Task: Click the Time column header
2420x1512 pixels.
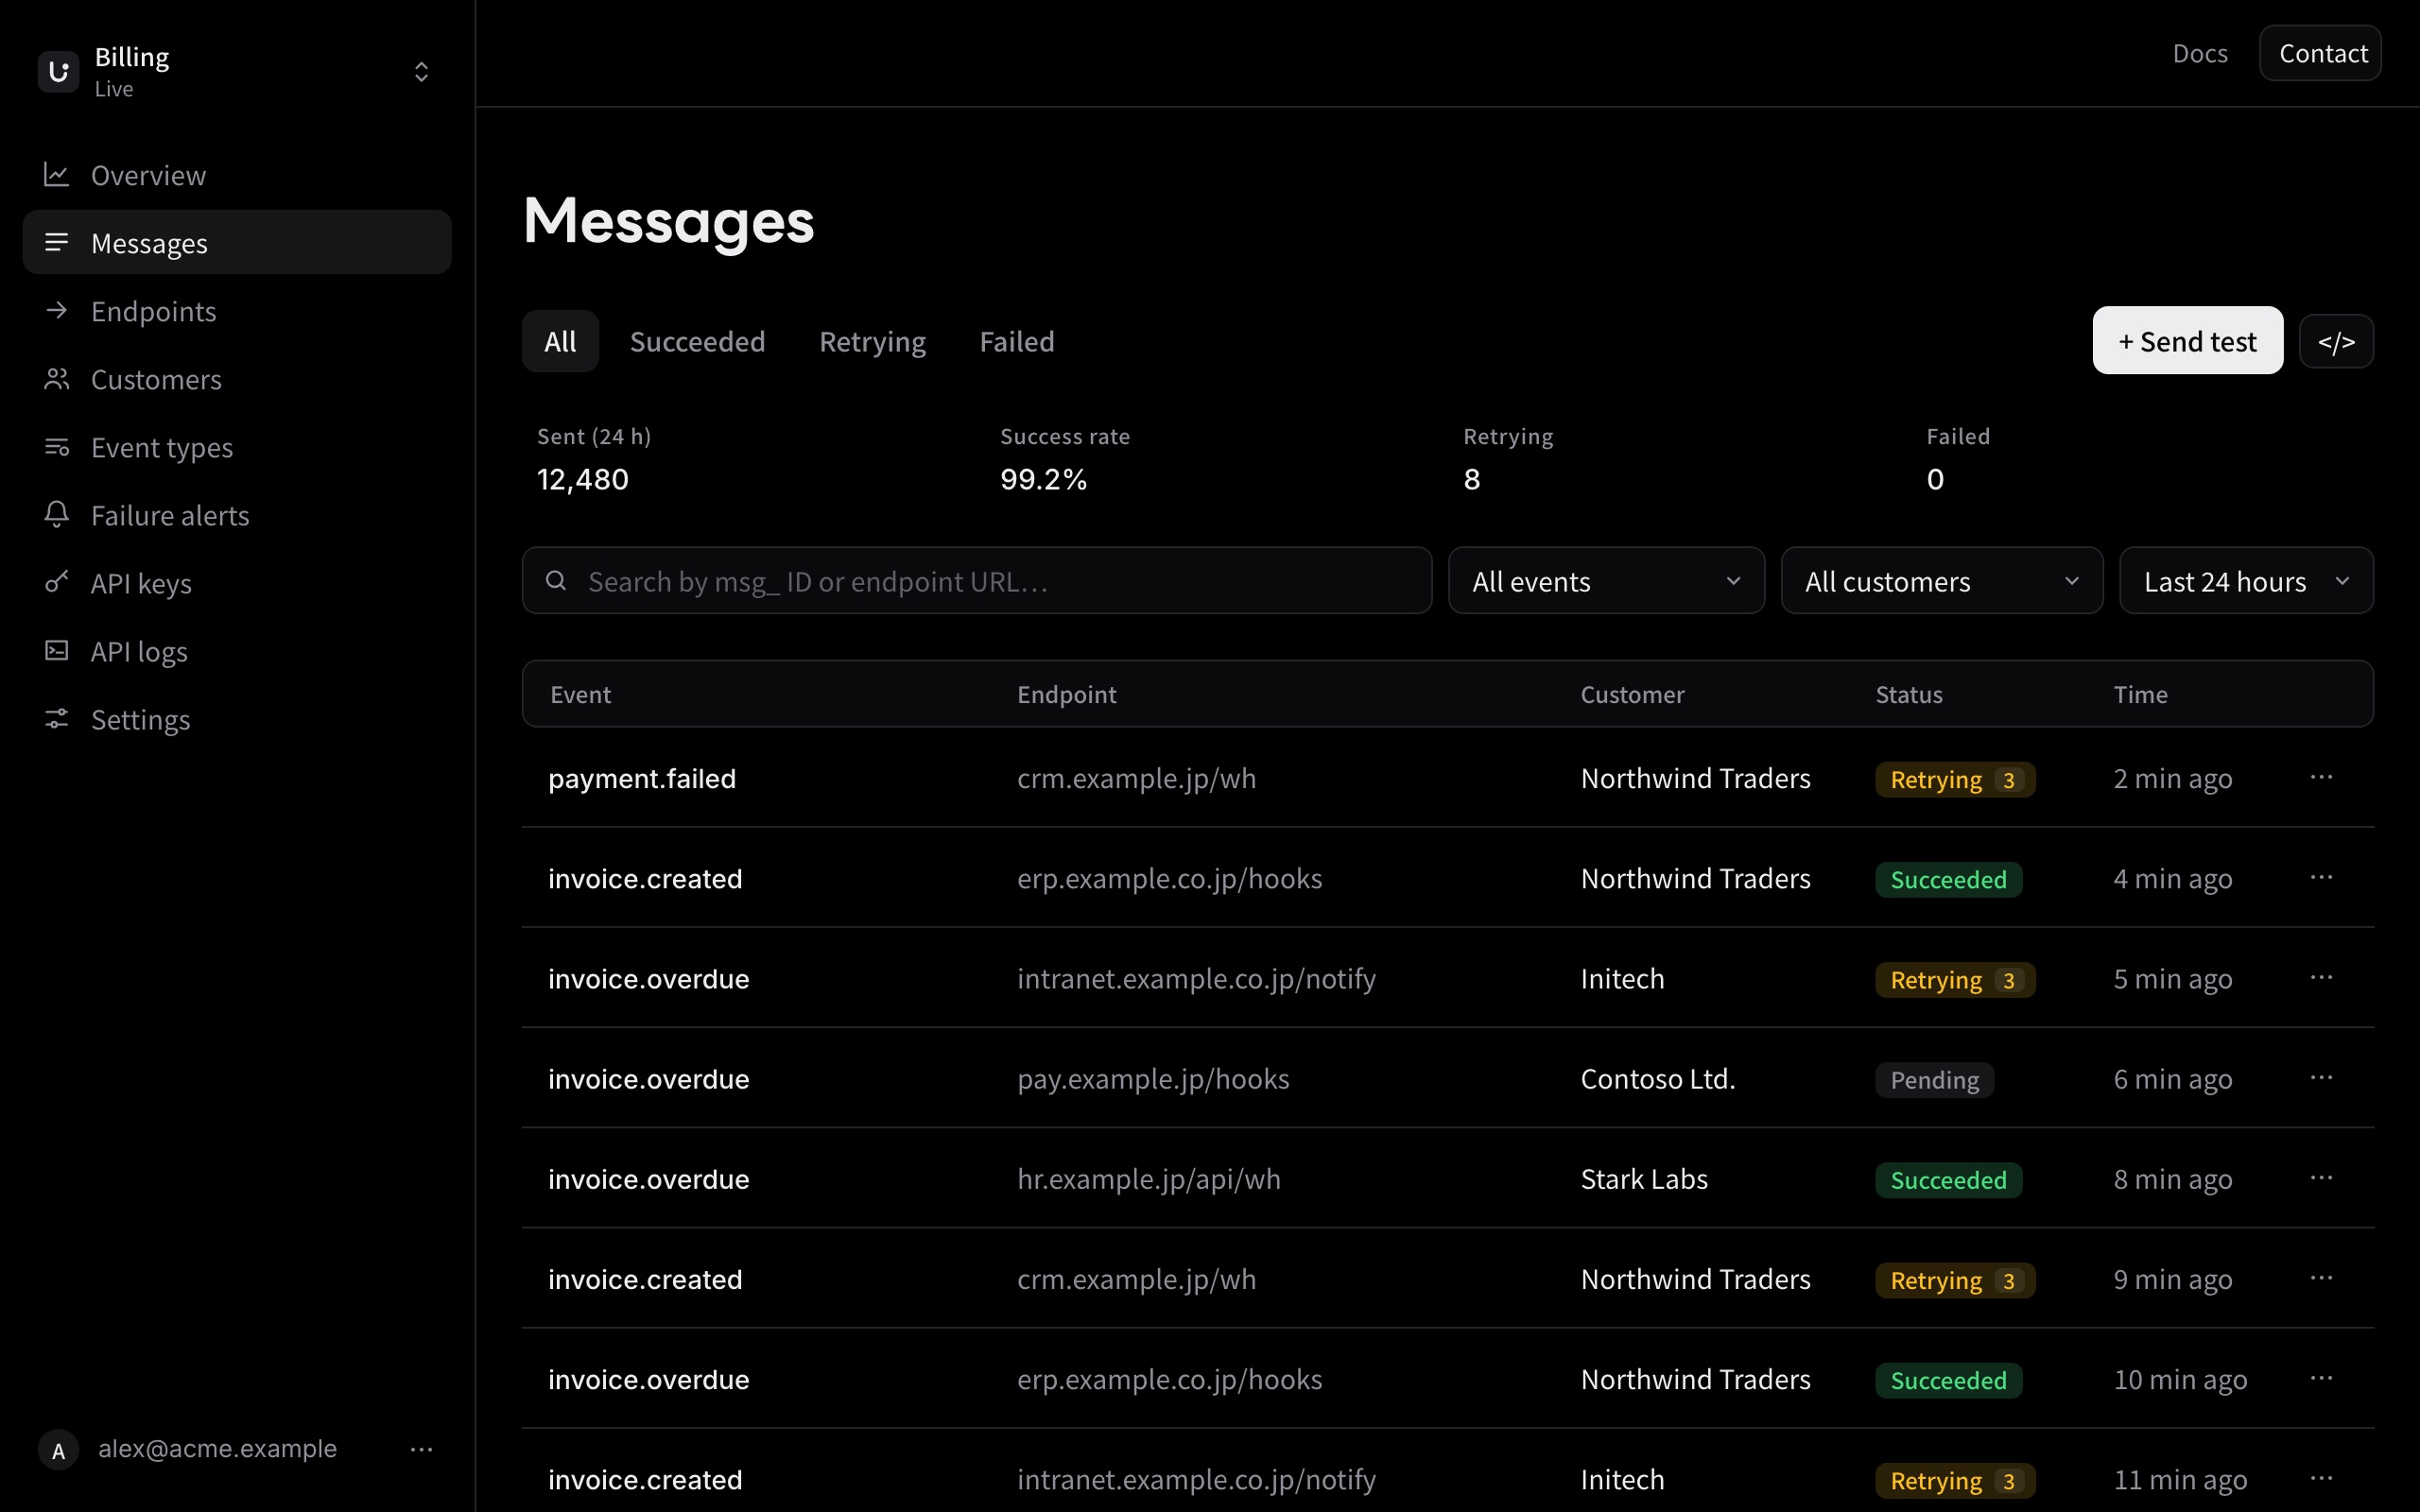Action: 2140,694
